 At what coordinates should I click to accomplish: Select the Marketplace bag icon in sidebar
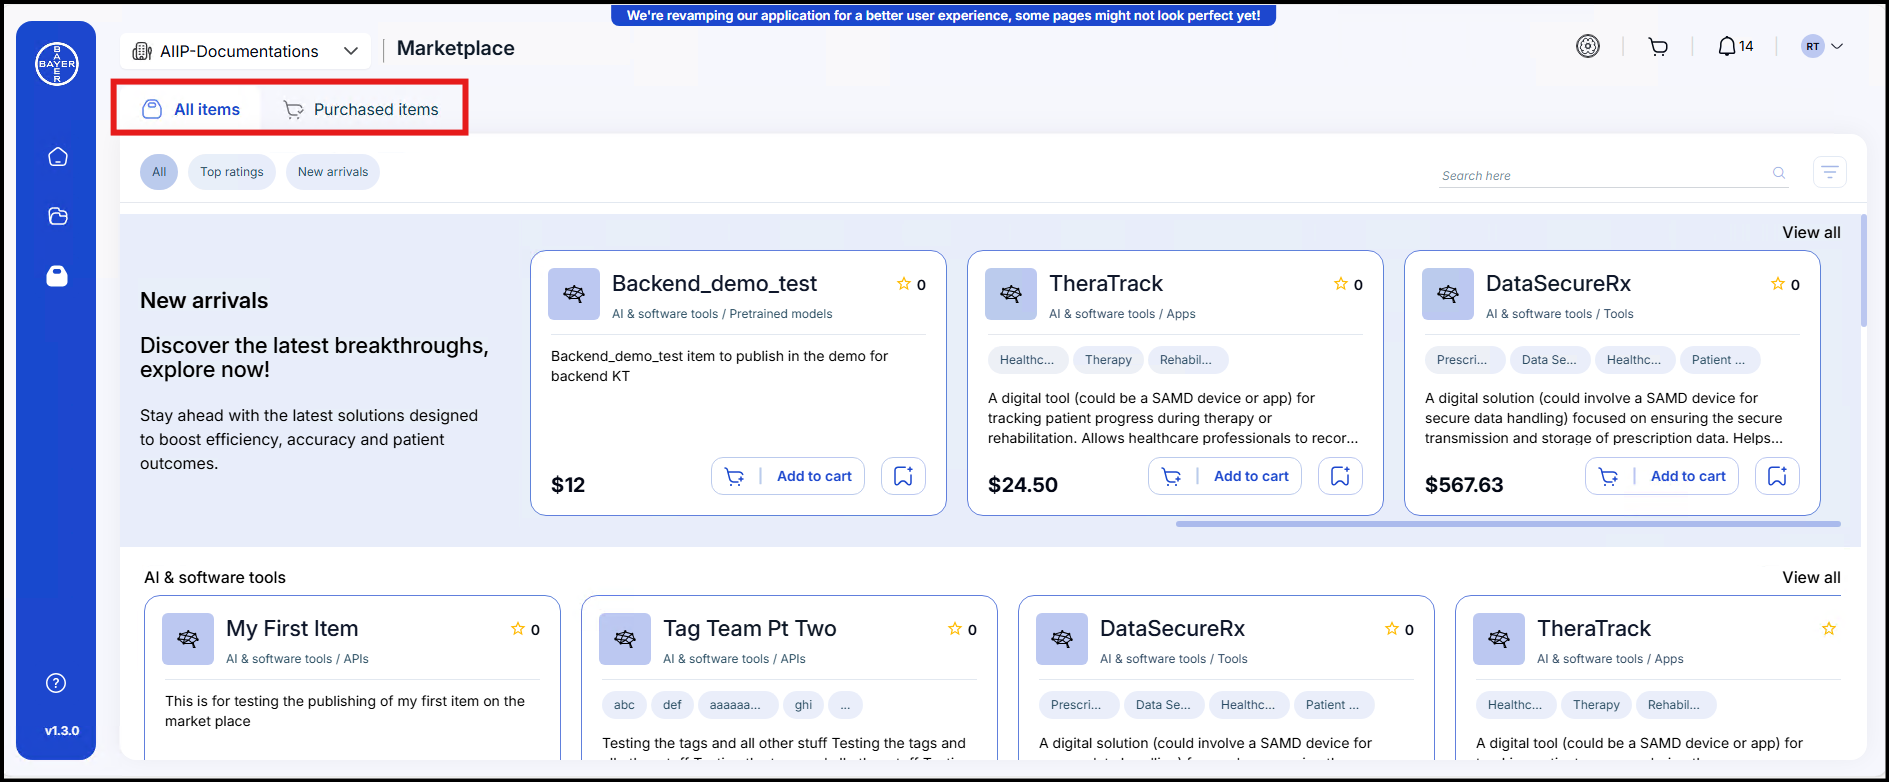(57, 276)
